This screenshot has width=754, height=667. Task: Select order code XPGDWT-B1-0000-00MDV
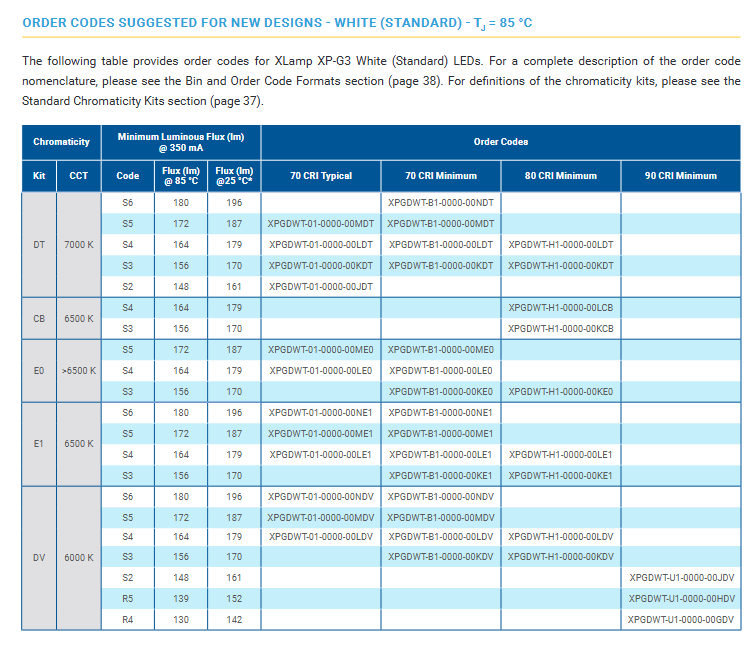click(441, 517)
